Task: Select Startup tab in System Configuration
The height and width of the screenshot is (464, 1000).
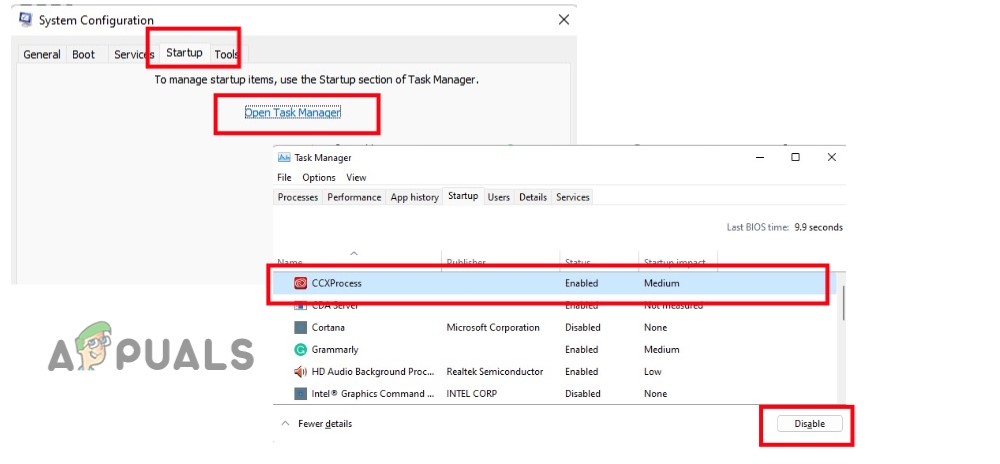Action: 184,53
